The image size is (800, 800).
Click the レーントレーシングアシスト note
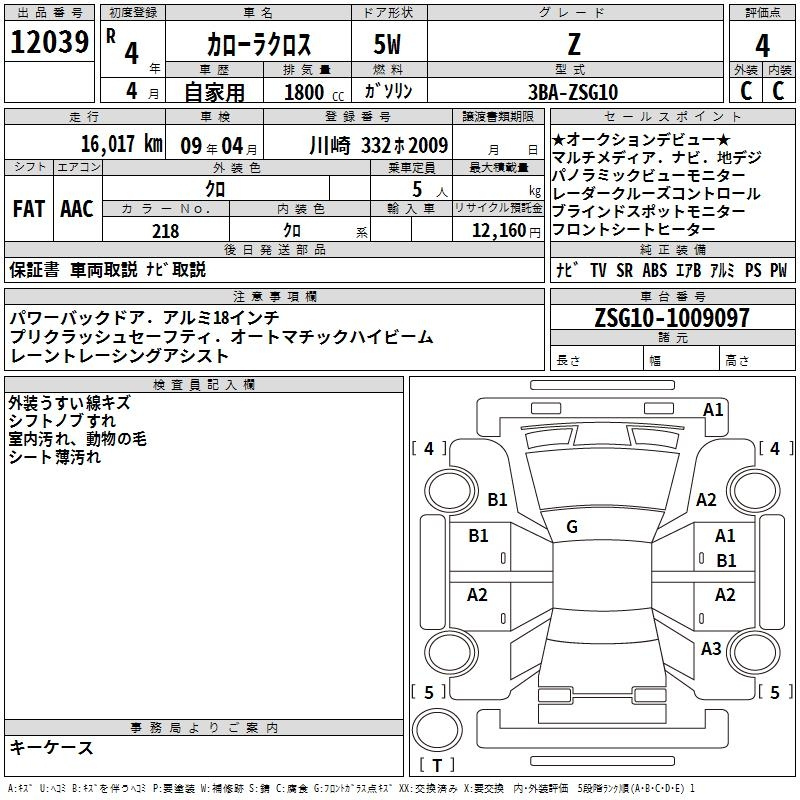119,356
